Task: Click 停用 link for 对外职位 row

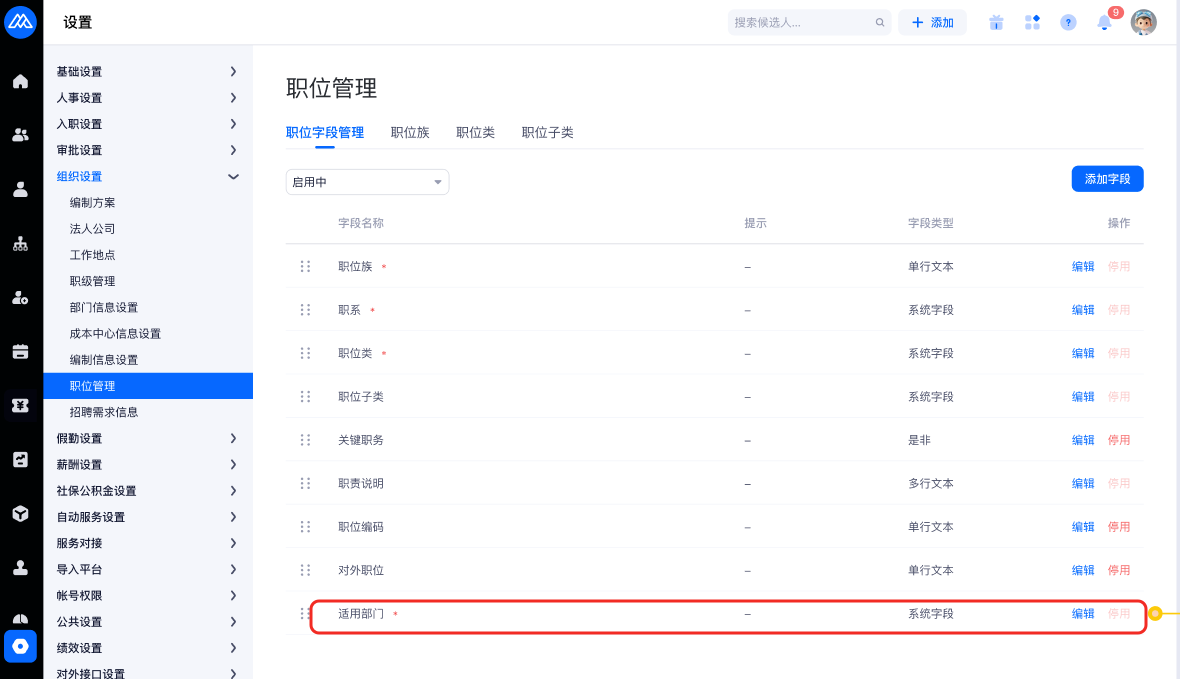Action: pos(1118,570)
